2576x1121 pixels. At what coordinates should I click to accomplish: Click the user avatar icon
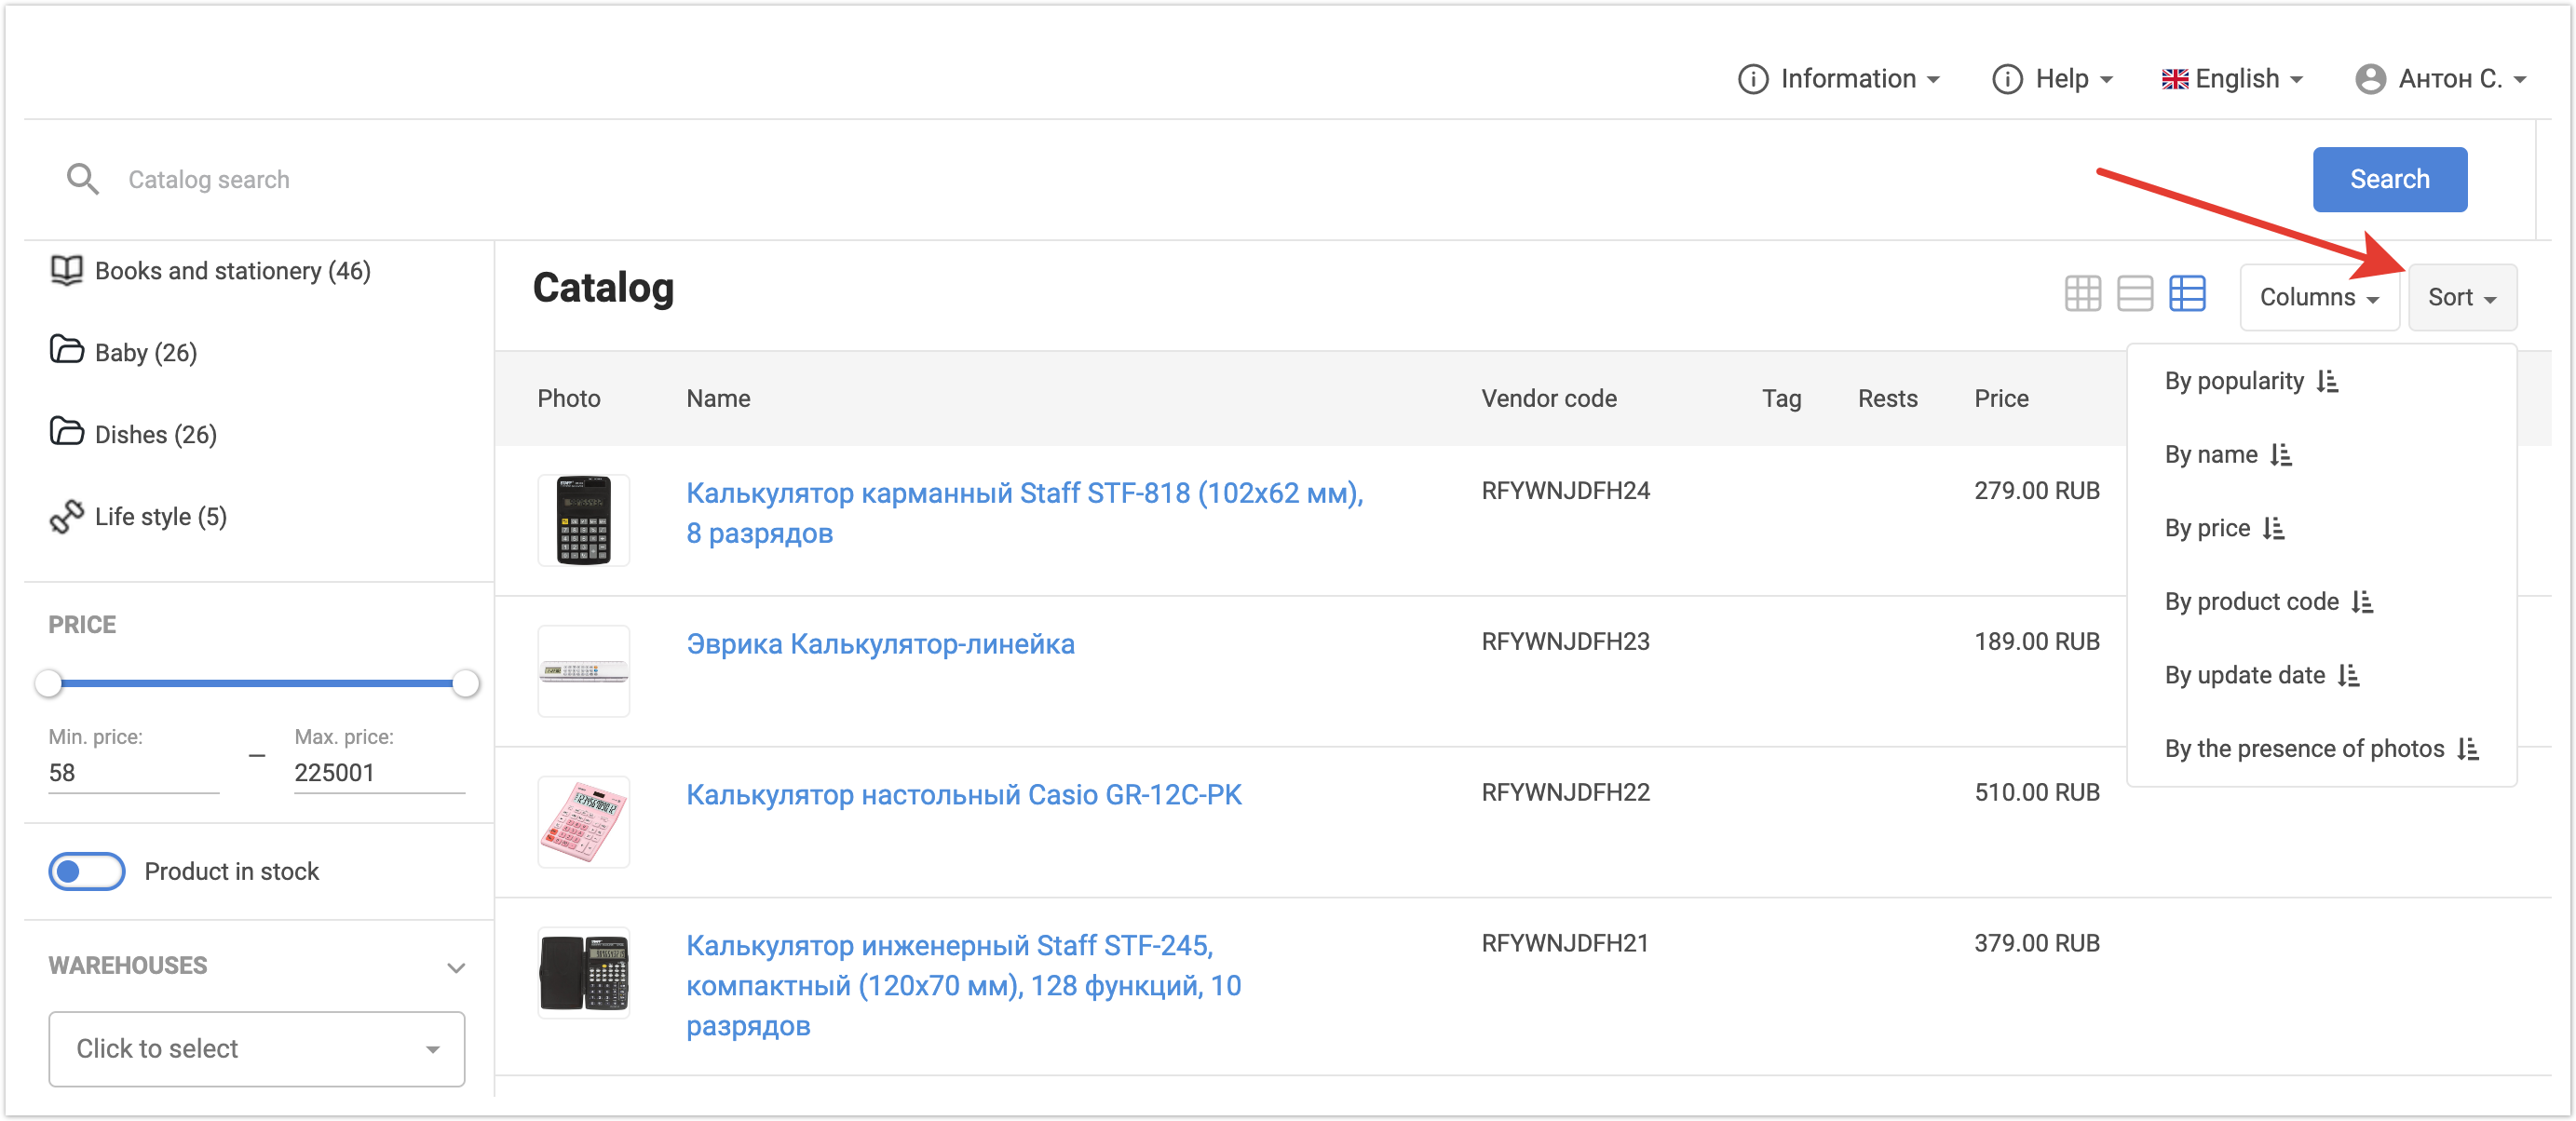point(2369,79)
